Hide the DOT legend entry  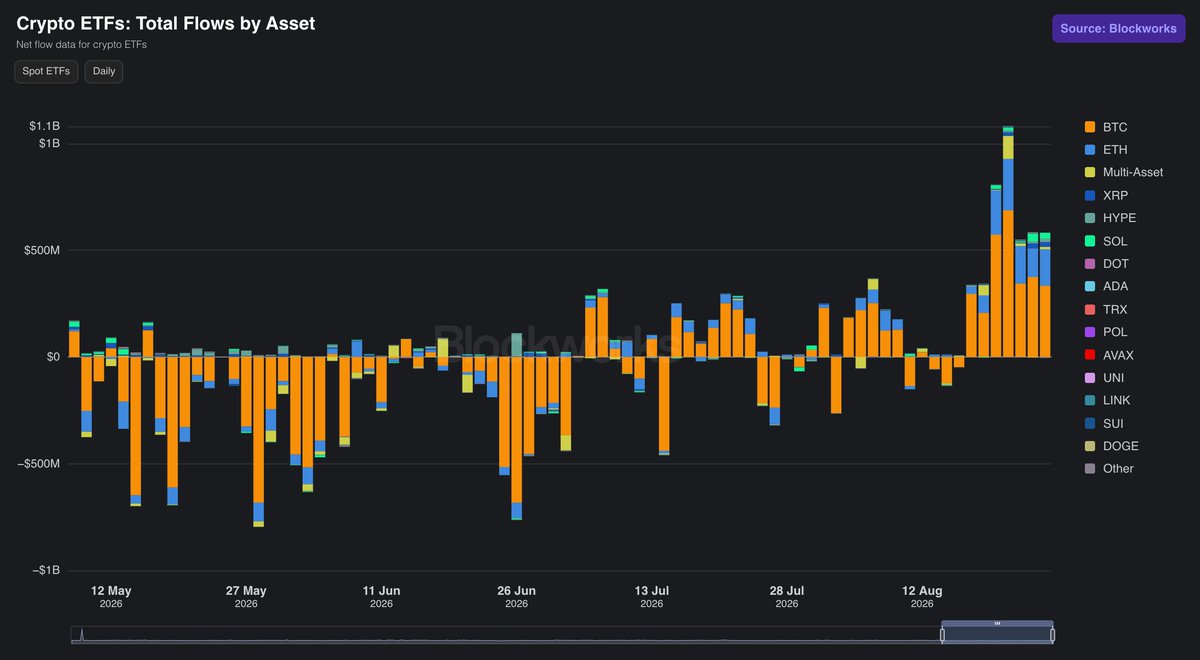pyautogui.click(x=1106, y=264)
